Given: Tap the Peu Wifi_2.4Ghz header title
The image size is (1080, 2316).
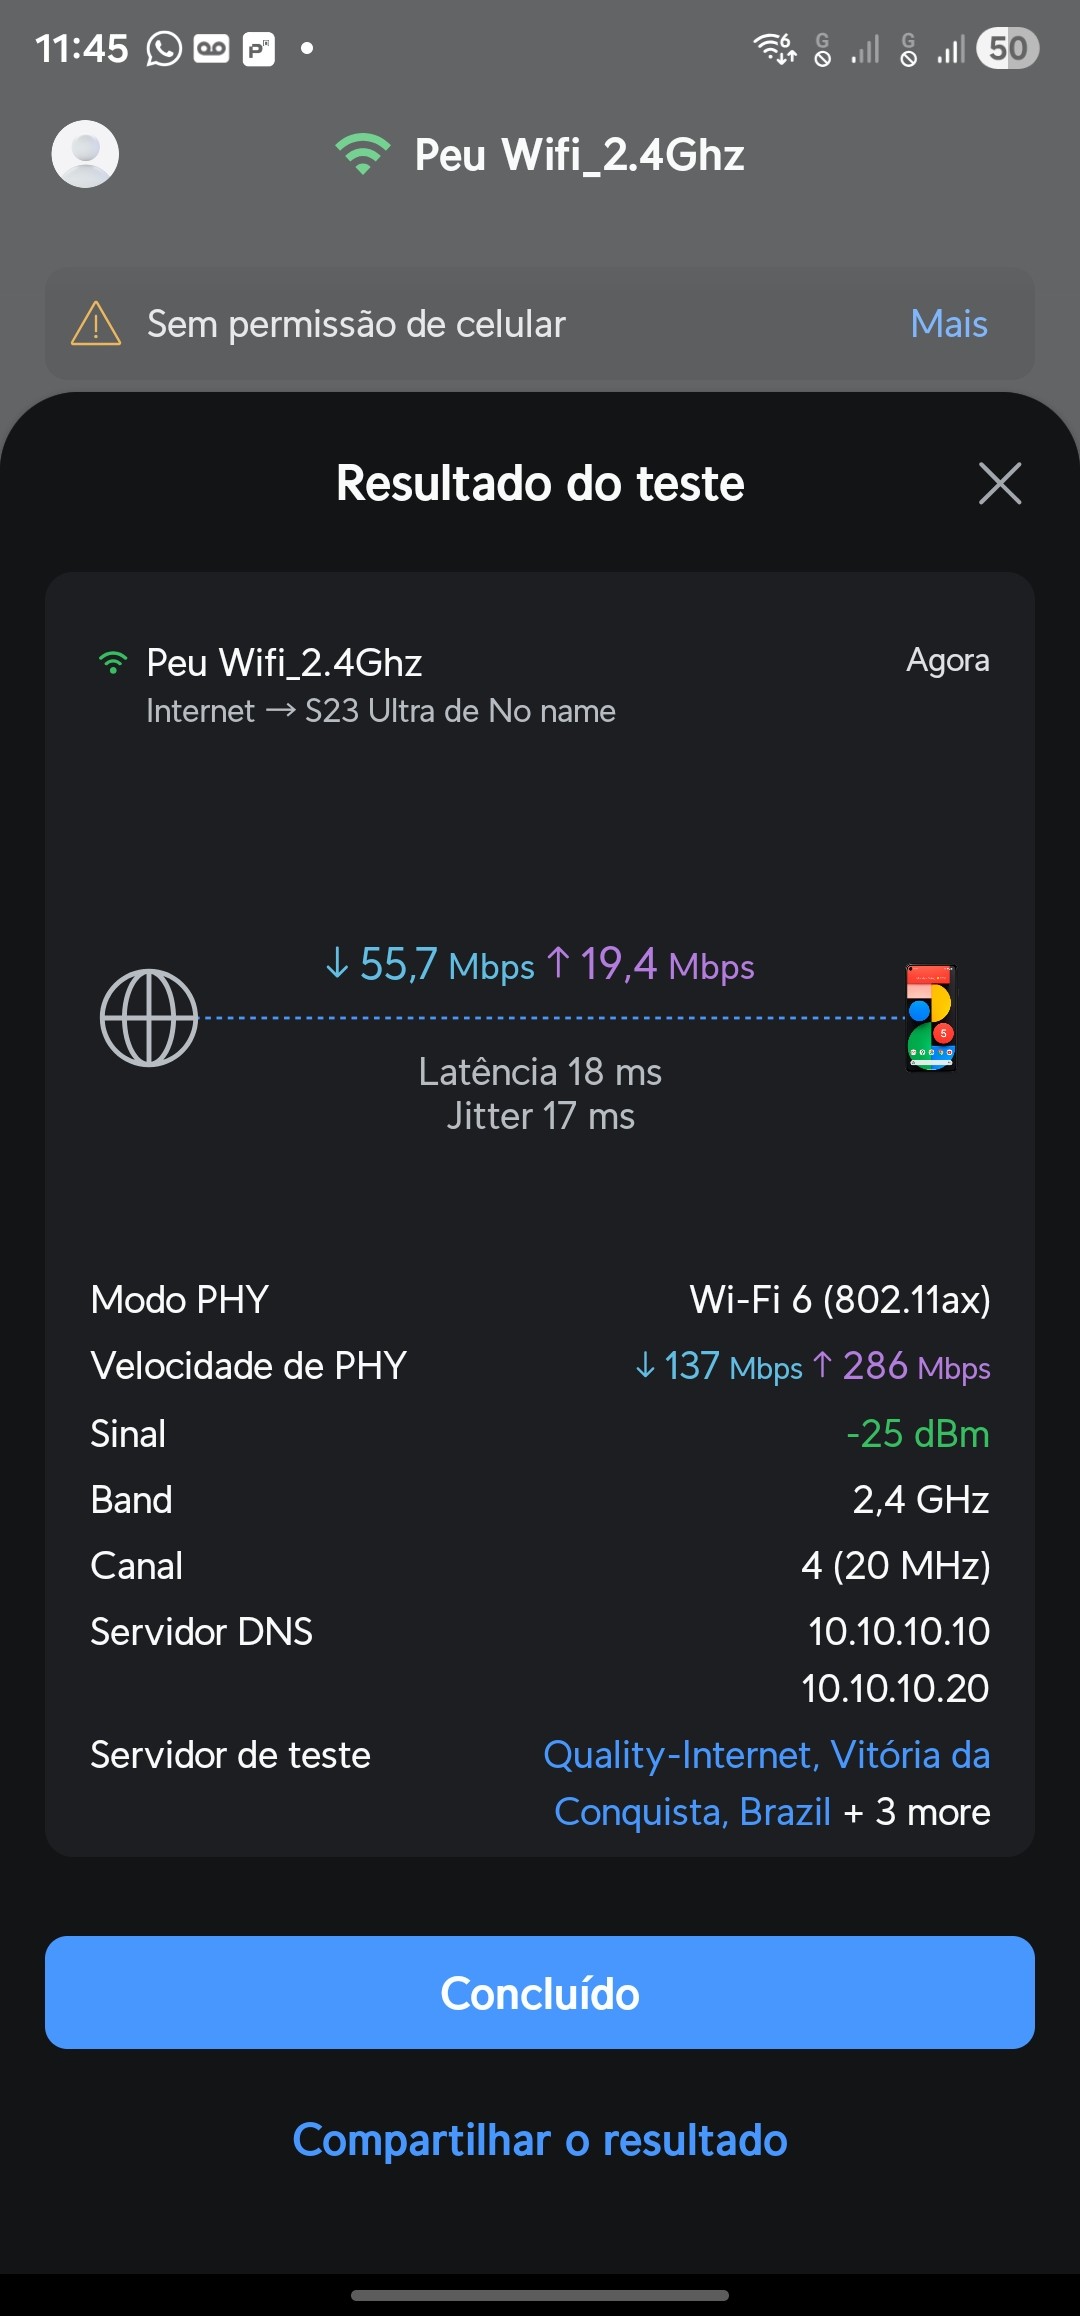Looking at the screenshot, I should (x=579, y=155).
